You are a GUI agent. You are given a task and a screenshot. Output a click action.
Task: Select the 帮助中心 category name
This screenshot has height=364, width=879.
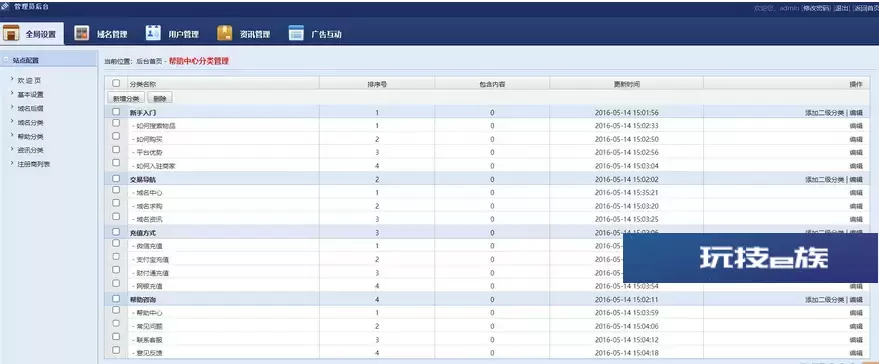click(149, 313)
